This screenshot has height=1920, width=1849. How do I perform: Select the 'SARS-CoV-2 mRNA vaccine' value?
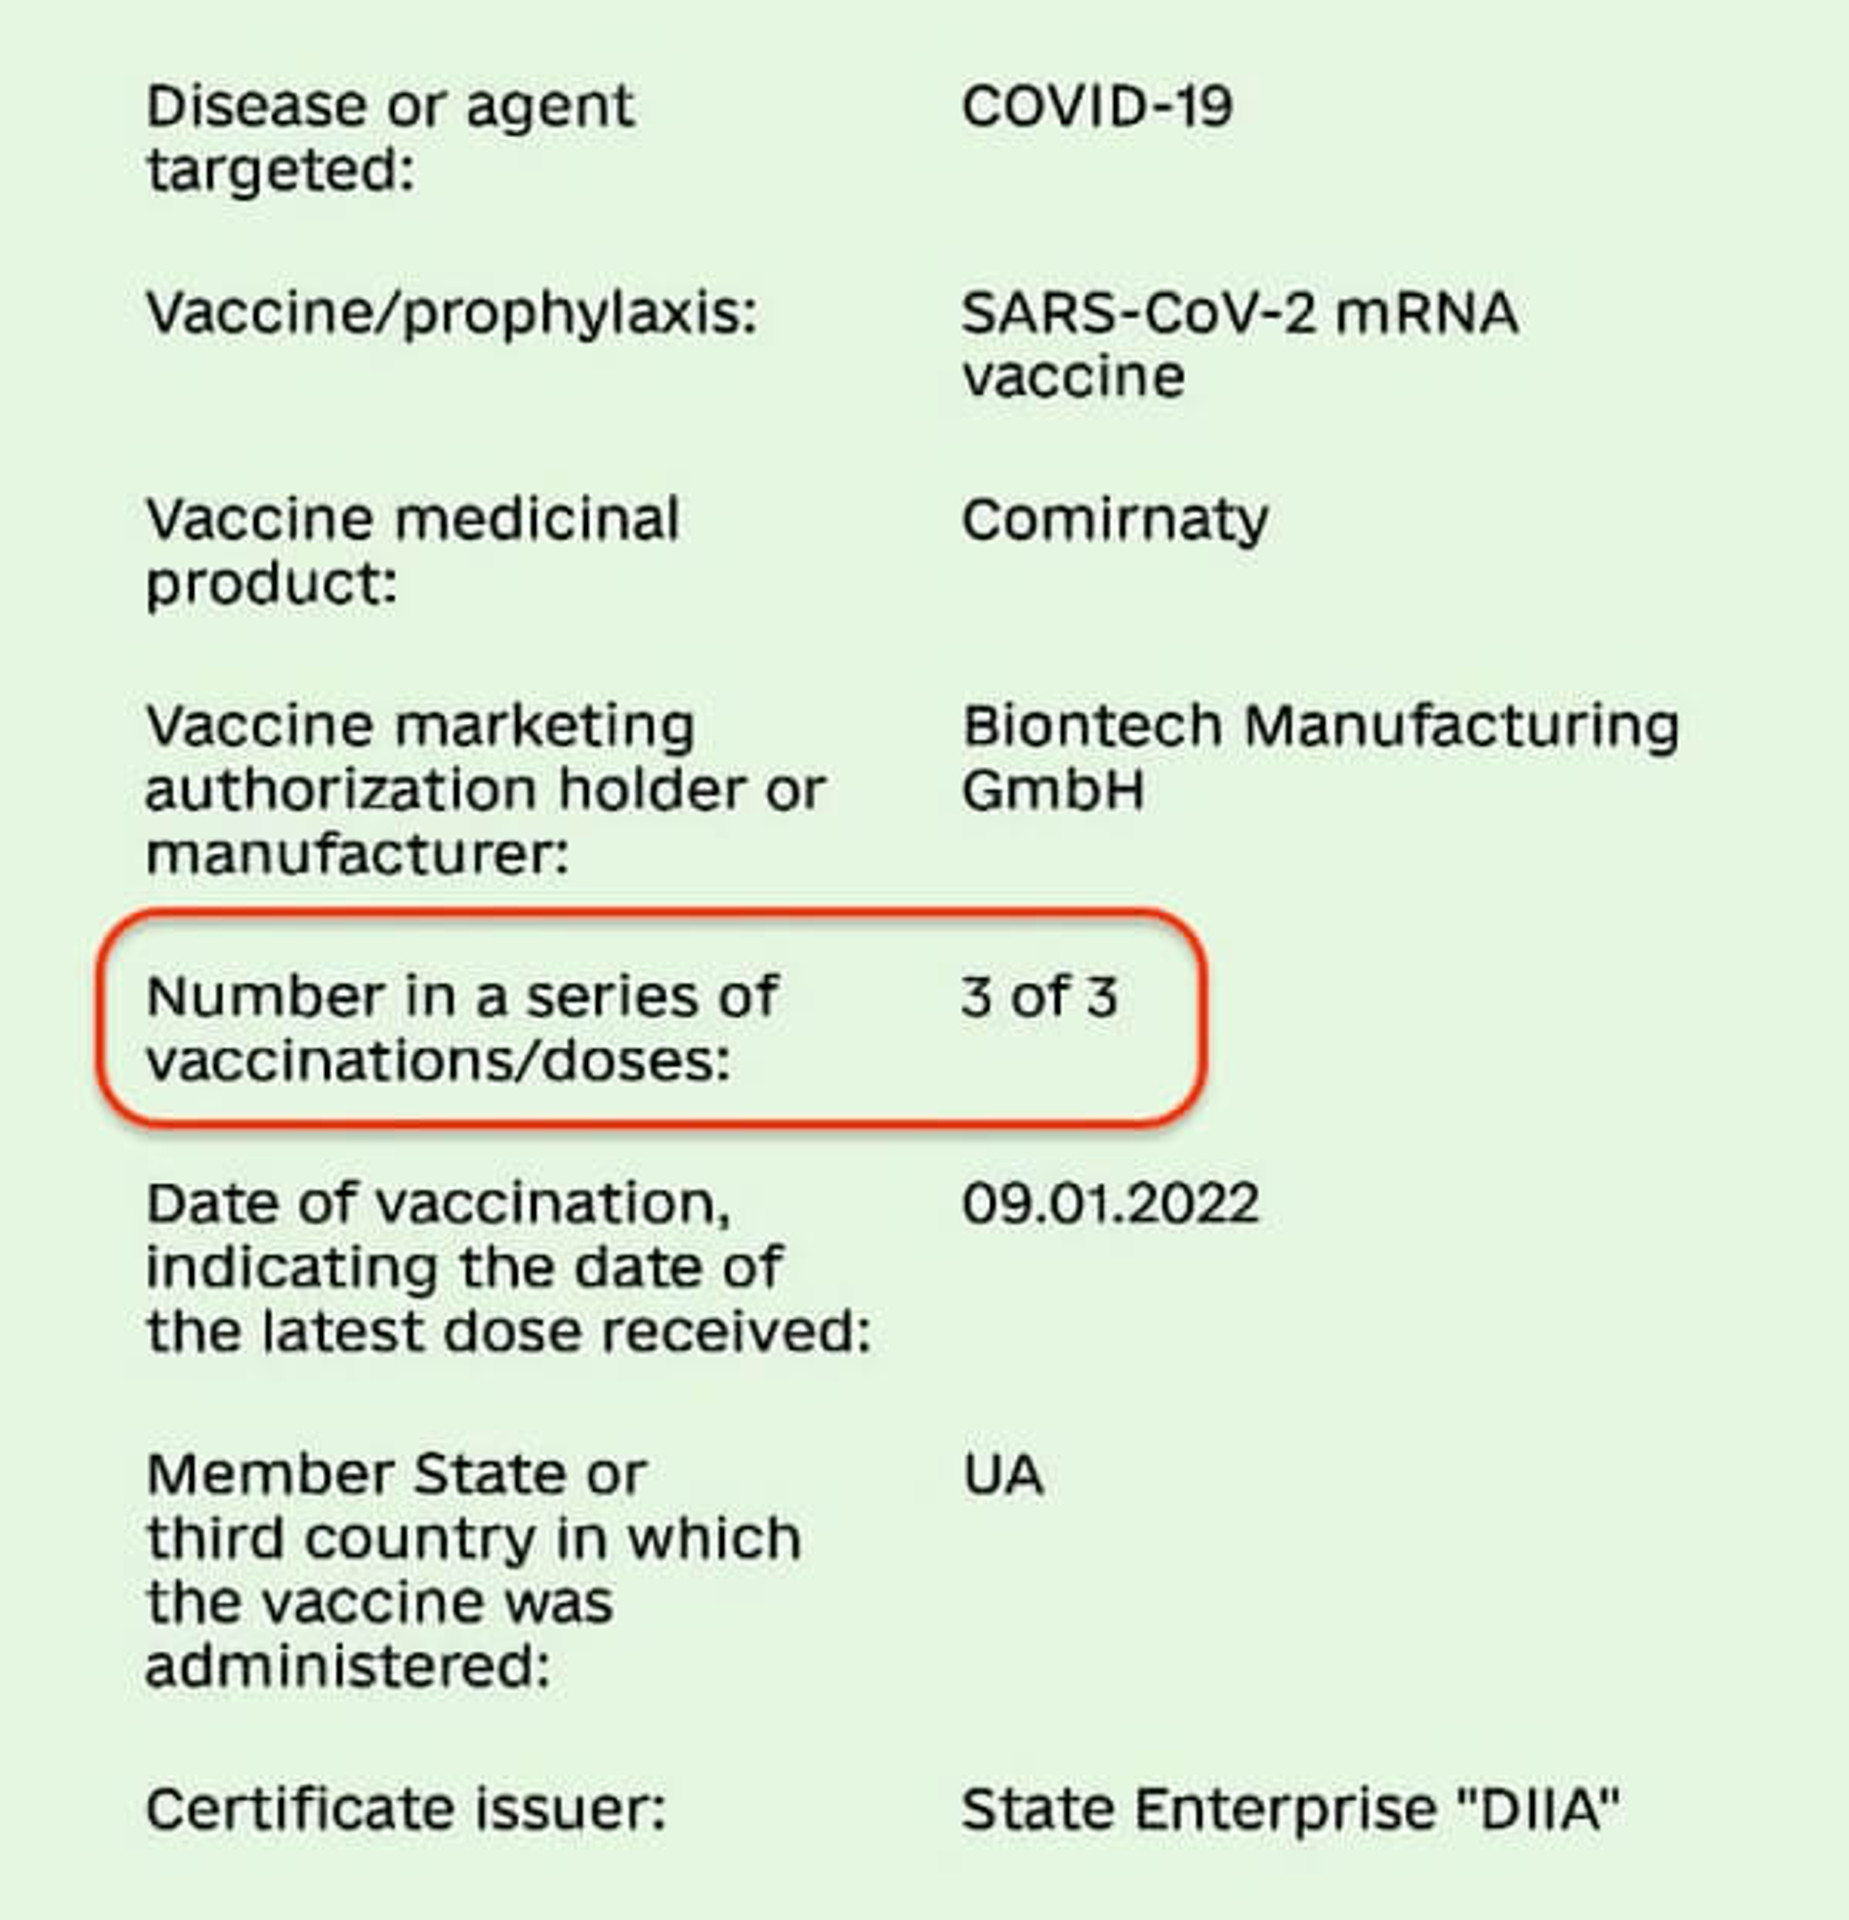pyautogui.click(x=1240, y=345)
